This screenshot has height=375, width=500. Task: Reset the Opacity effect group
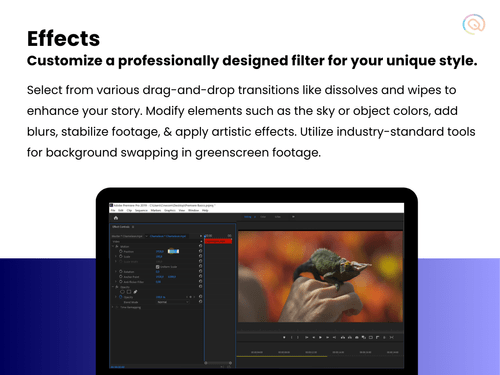[x=200, y=286]
